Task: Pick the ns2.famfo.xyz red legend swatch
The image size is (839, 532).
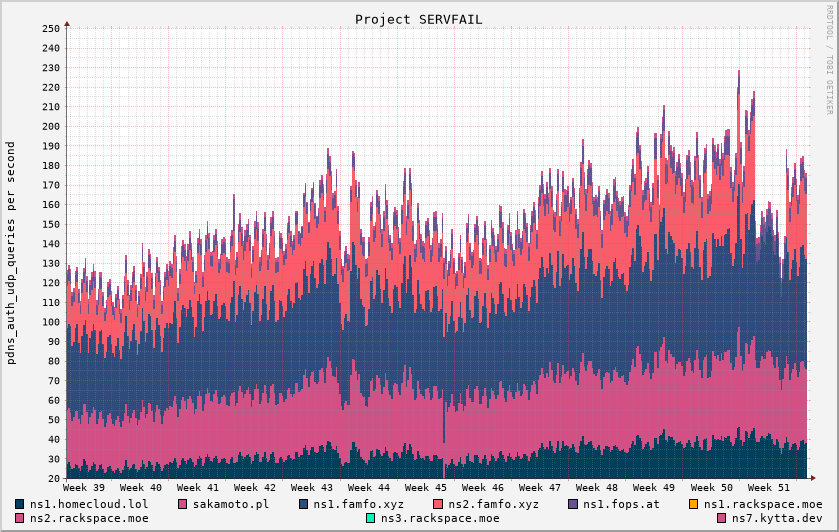Action: tap(438, 504)
